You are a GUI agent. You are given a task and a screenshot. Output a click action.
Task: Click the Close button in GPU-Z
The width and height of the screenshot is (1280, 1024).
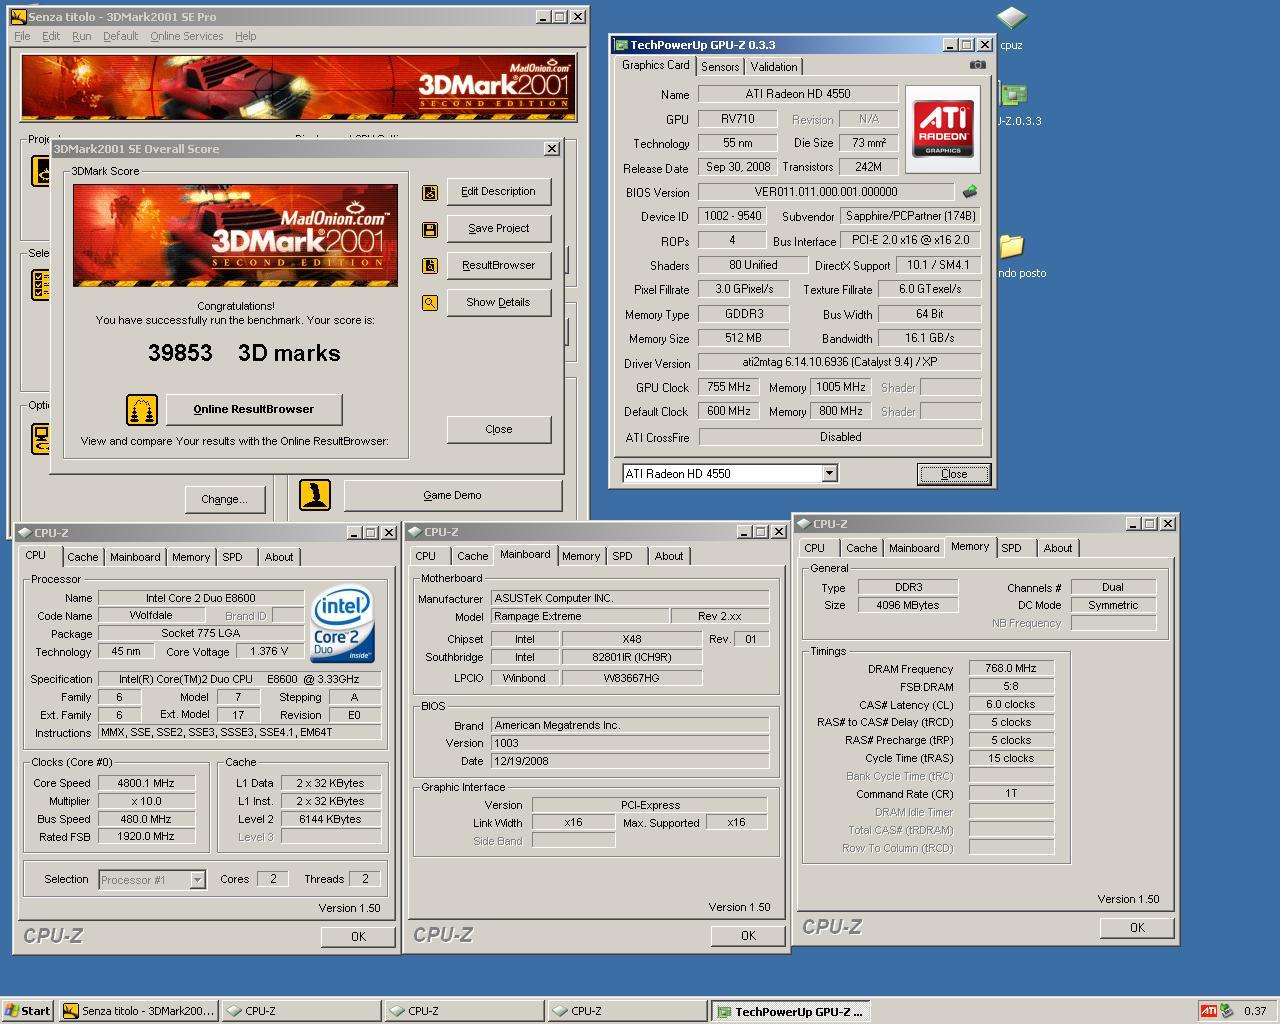(954, 474)
